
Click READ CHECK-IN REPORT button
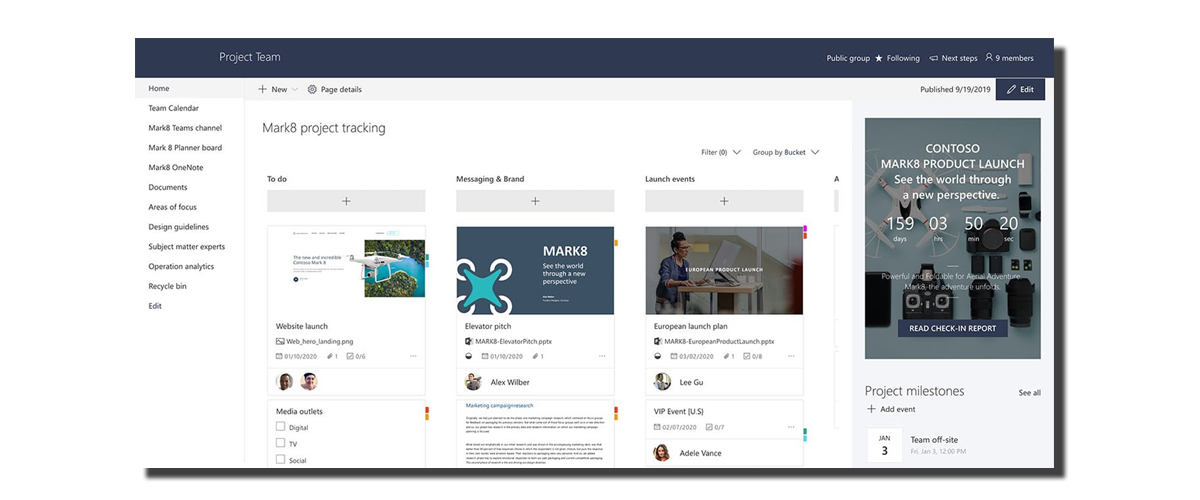pyautogui.click(x=953, y=328)
